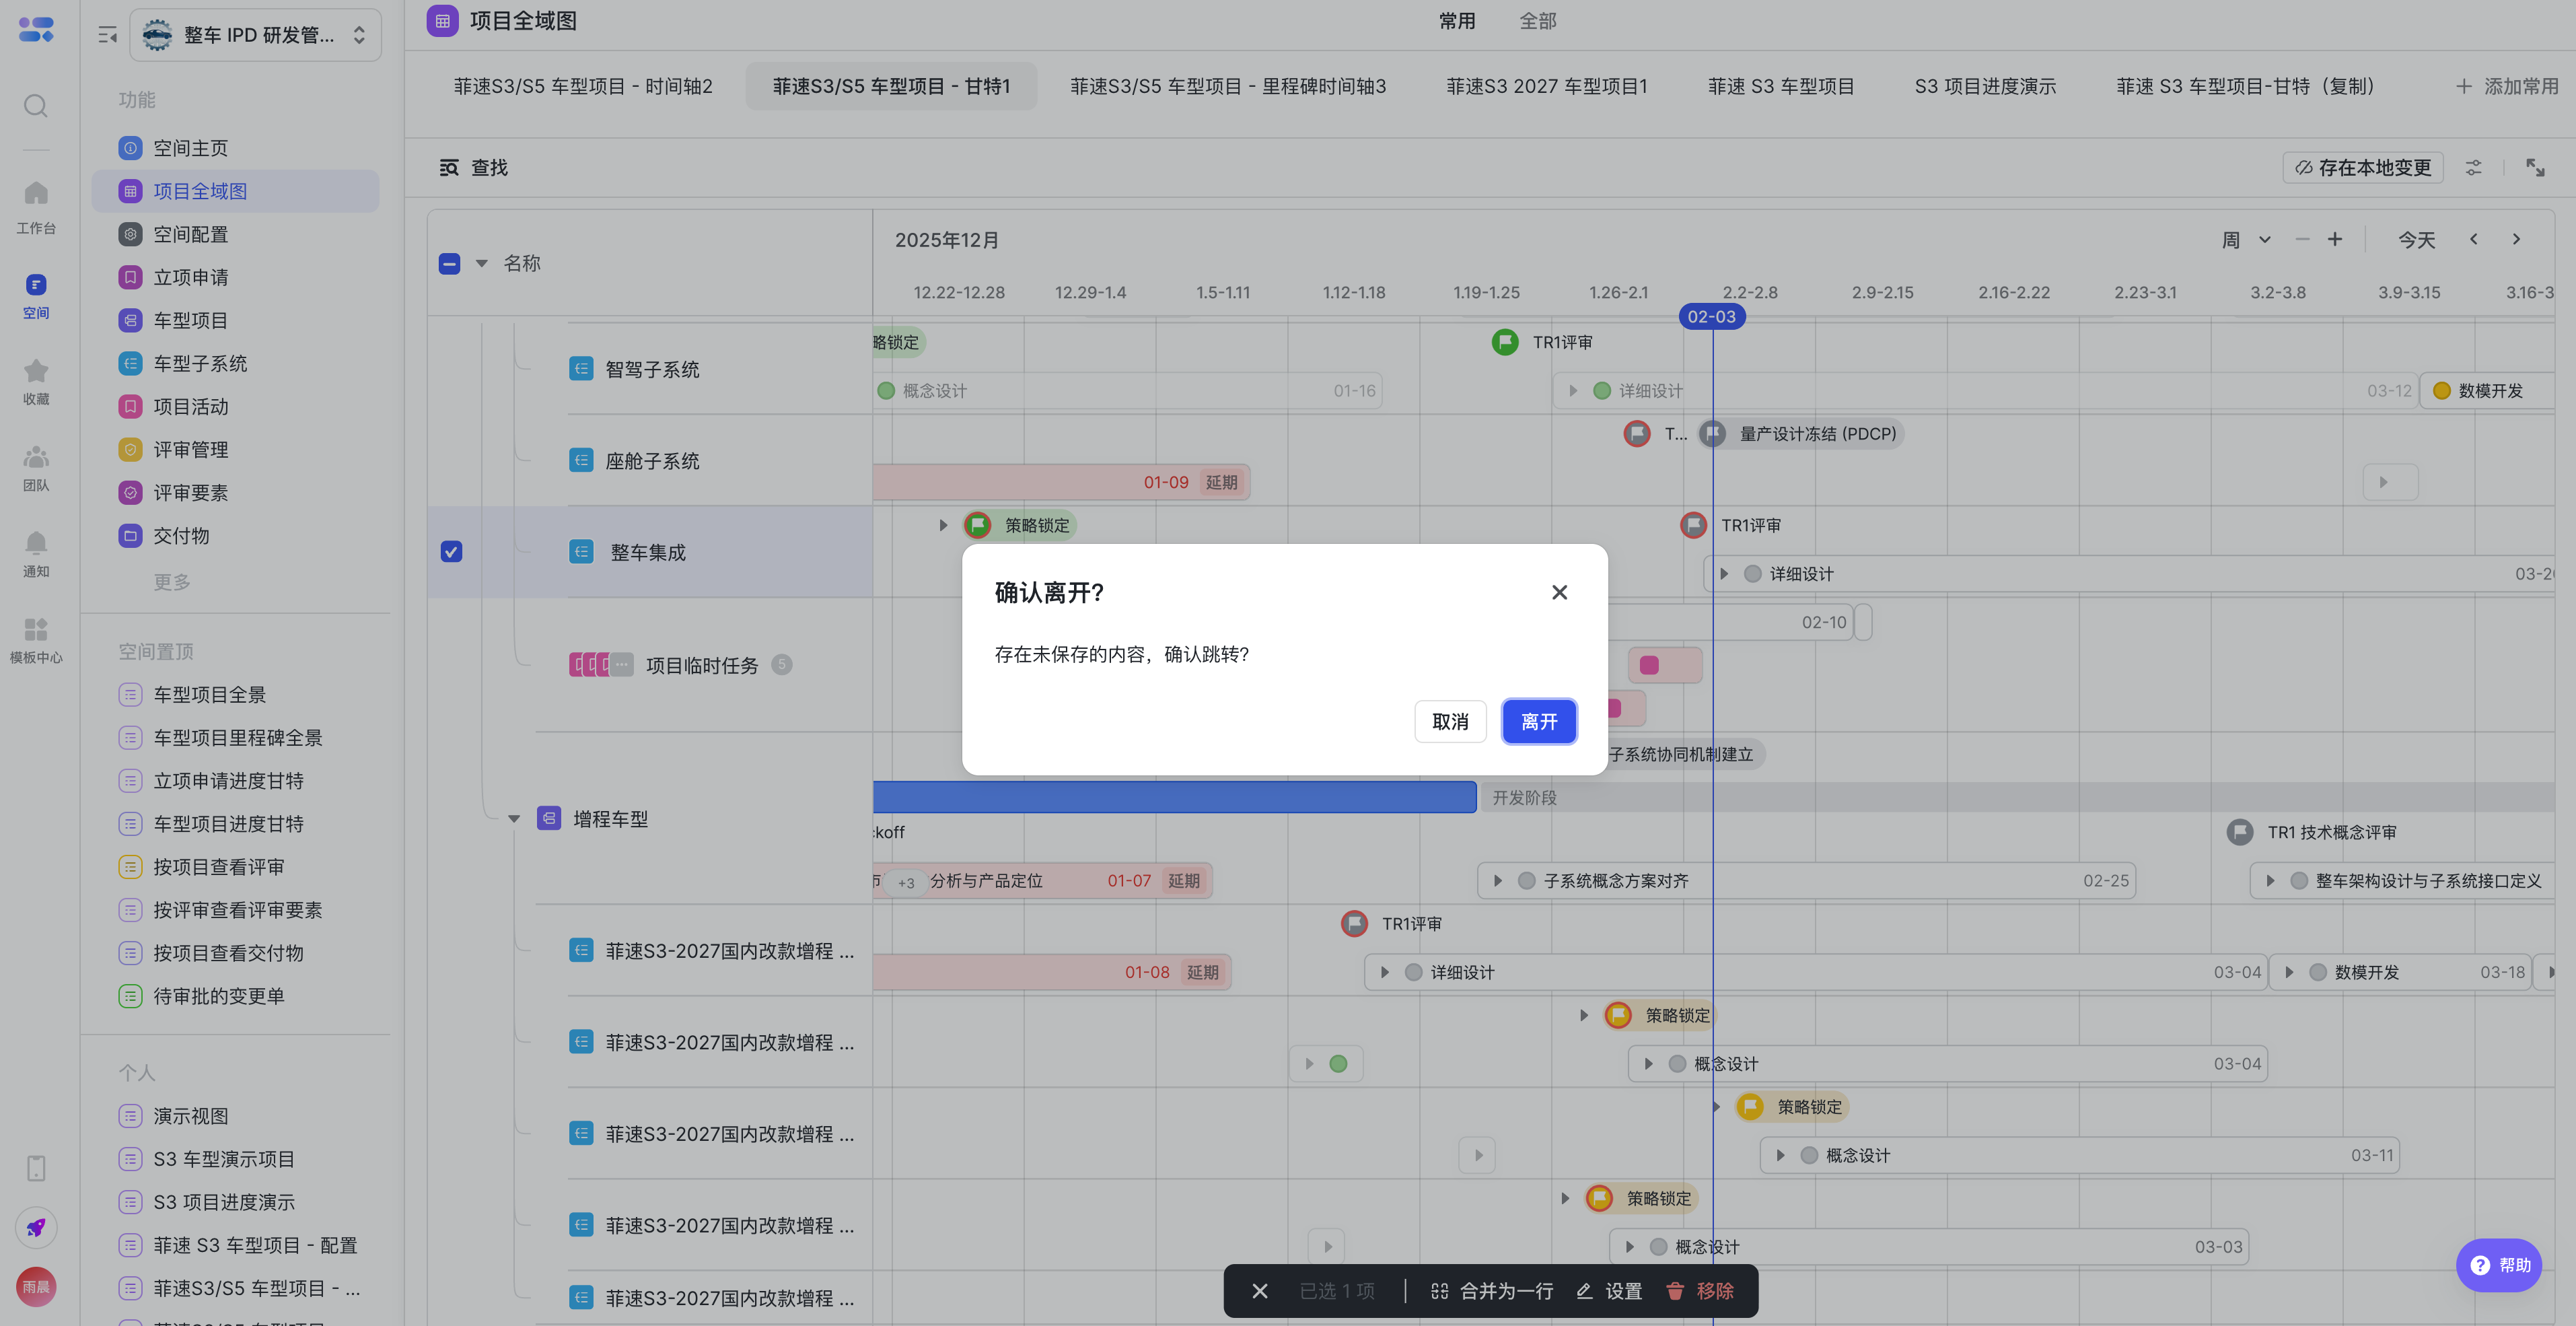This screenshot has width=2576, height=1326.
Task: Open 待审批的变更单 pinned view
Action: [236, 996]
